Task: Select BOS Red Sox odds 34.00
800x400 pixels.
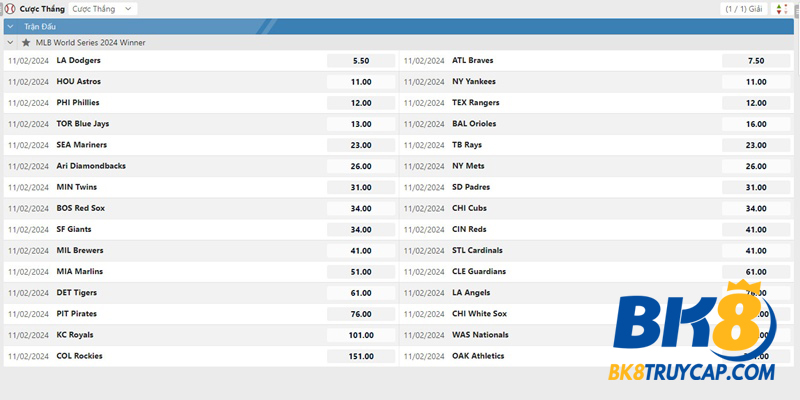Action: (361, 209)
